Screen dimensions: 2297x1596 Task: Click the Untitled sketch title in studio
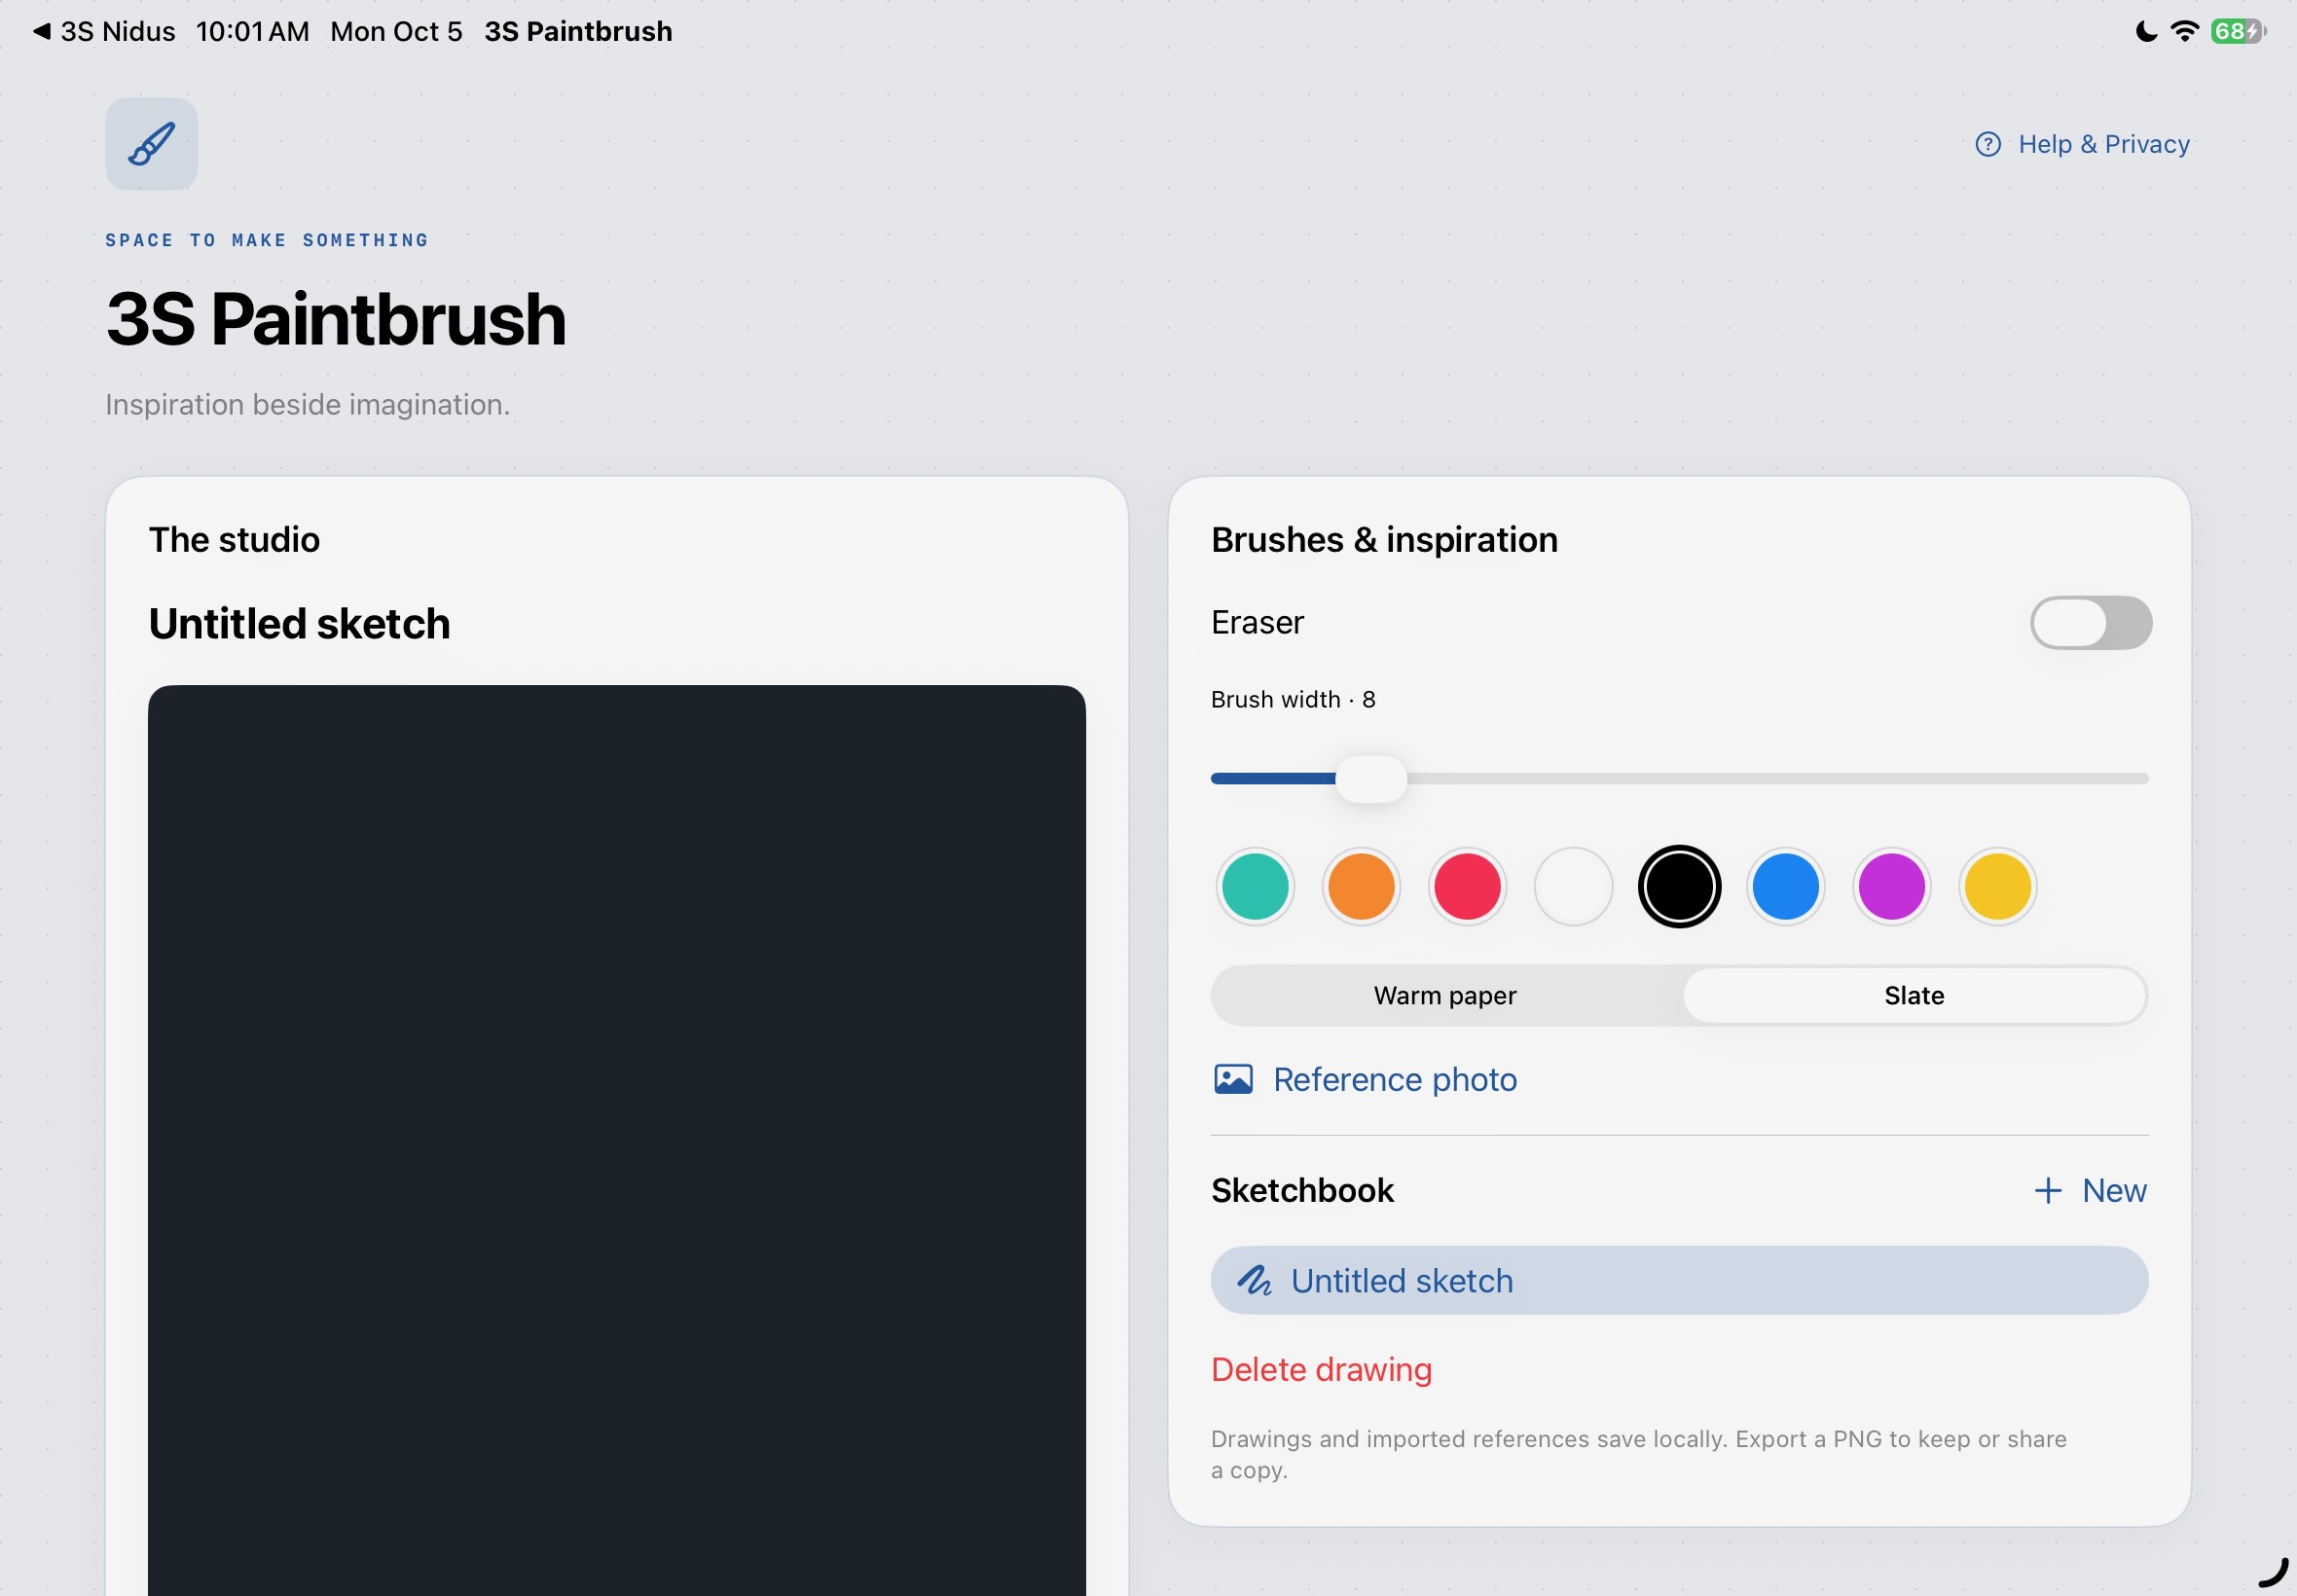299,623
